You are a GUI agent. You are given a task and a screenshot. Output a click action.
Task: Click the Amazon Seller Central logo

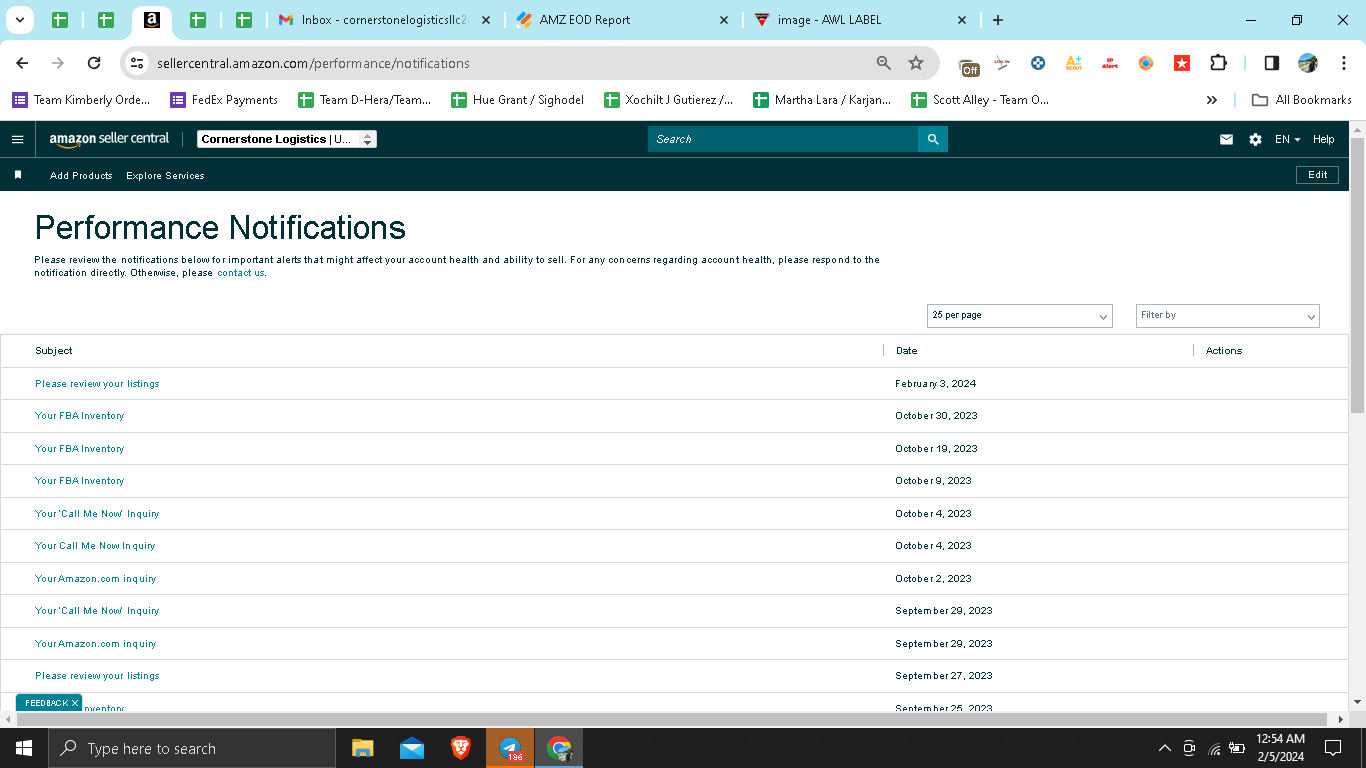coord(110,139)
